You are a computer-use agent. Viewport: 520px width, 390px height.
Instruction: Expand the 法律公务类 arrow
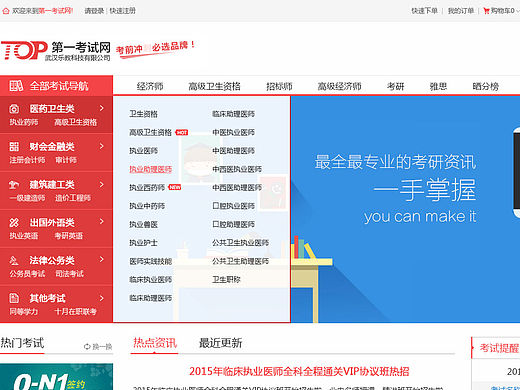tap(102, 260)
